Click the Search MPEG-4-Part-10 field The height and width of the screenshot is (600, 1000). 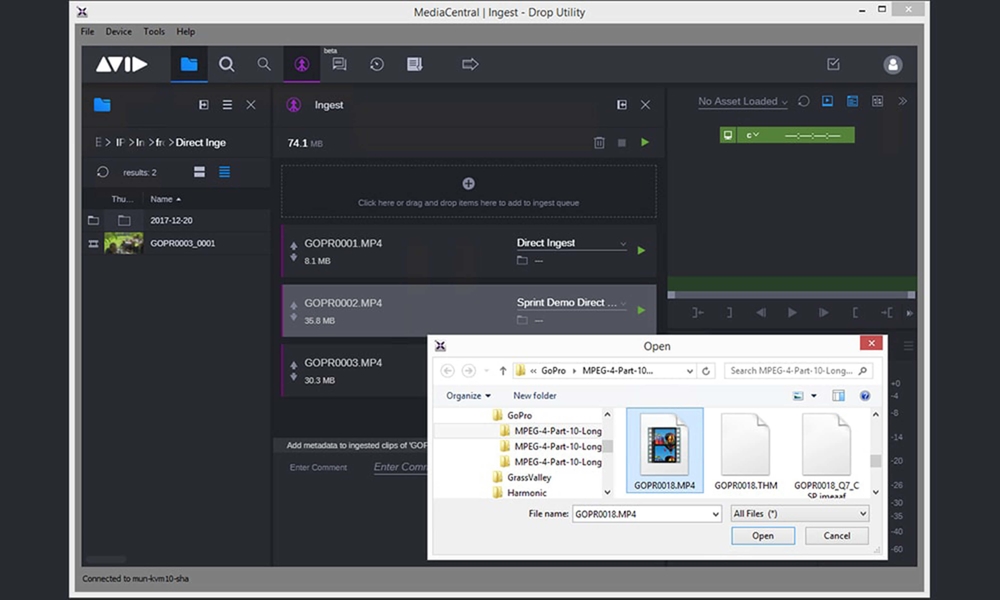tap(798, 370)
